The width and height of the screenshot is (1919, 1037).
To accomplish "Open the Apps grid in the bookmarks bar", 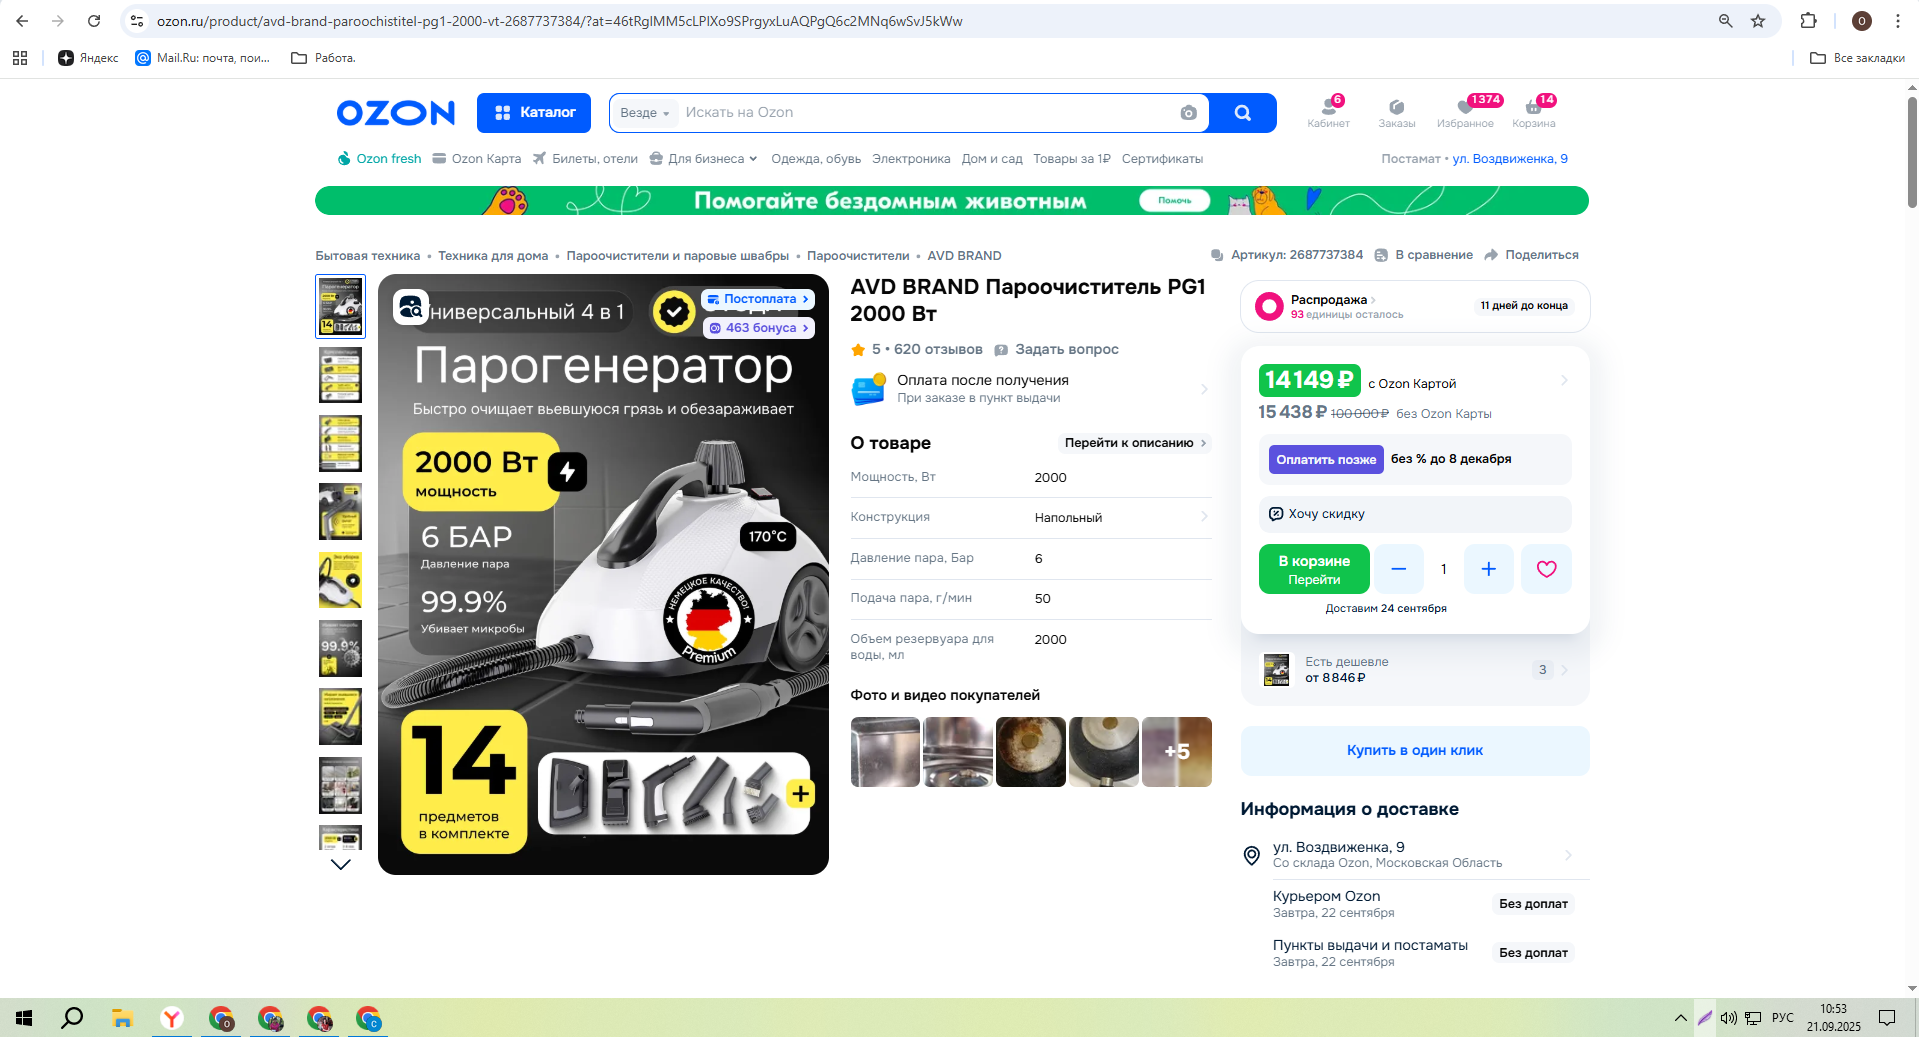I will (20, 58).
